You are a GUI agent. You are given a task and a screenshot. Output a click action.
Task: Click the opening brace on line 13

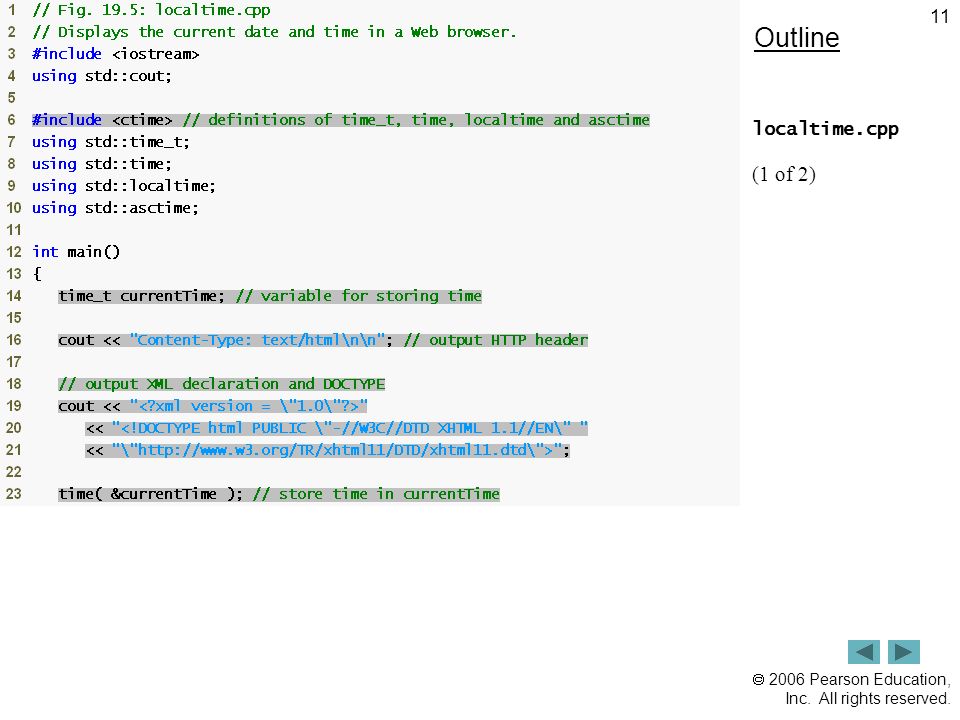[37, 274]
